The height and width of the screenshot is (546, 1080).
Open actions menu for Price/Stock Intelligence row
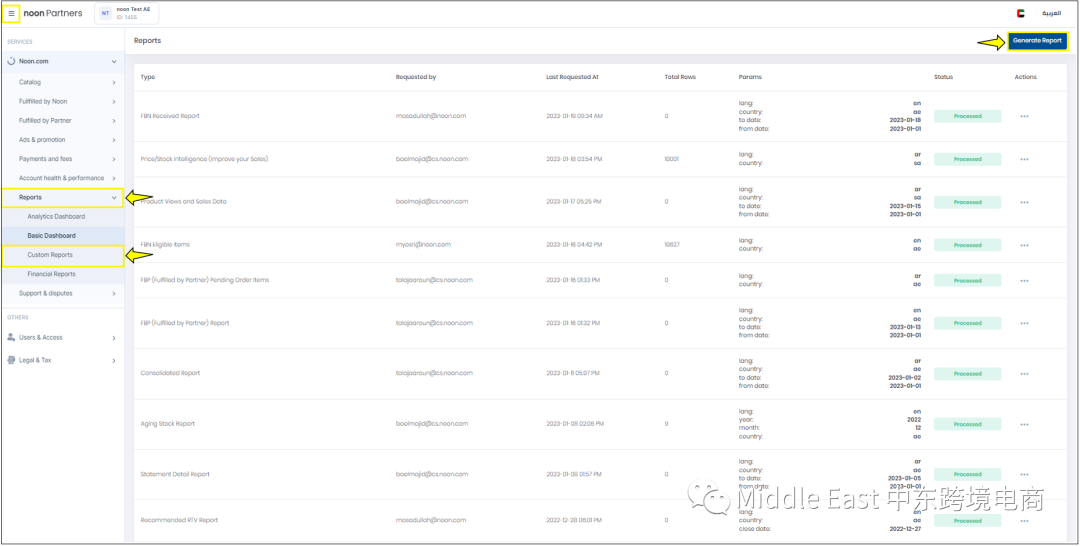[1024, 159]
